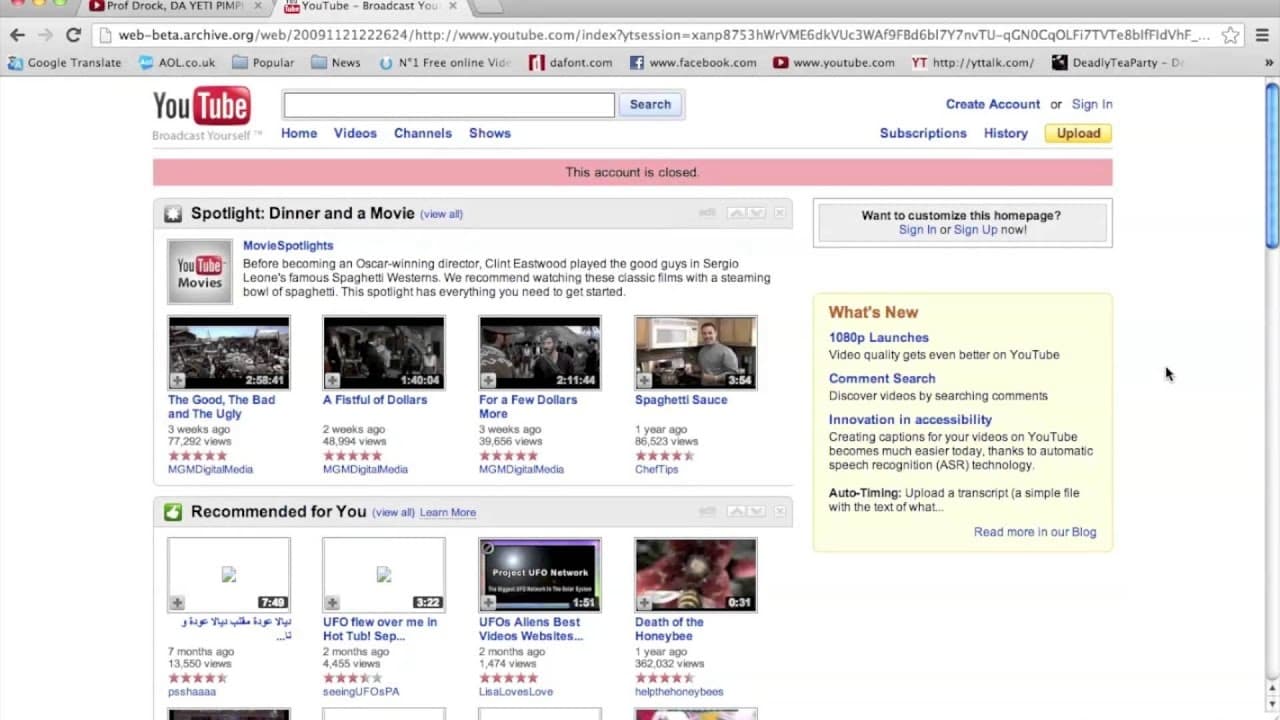Reload the page with the refresh icon
The height and width of the screenshot is (720, 1280).
(x=73, y=35)
